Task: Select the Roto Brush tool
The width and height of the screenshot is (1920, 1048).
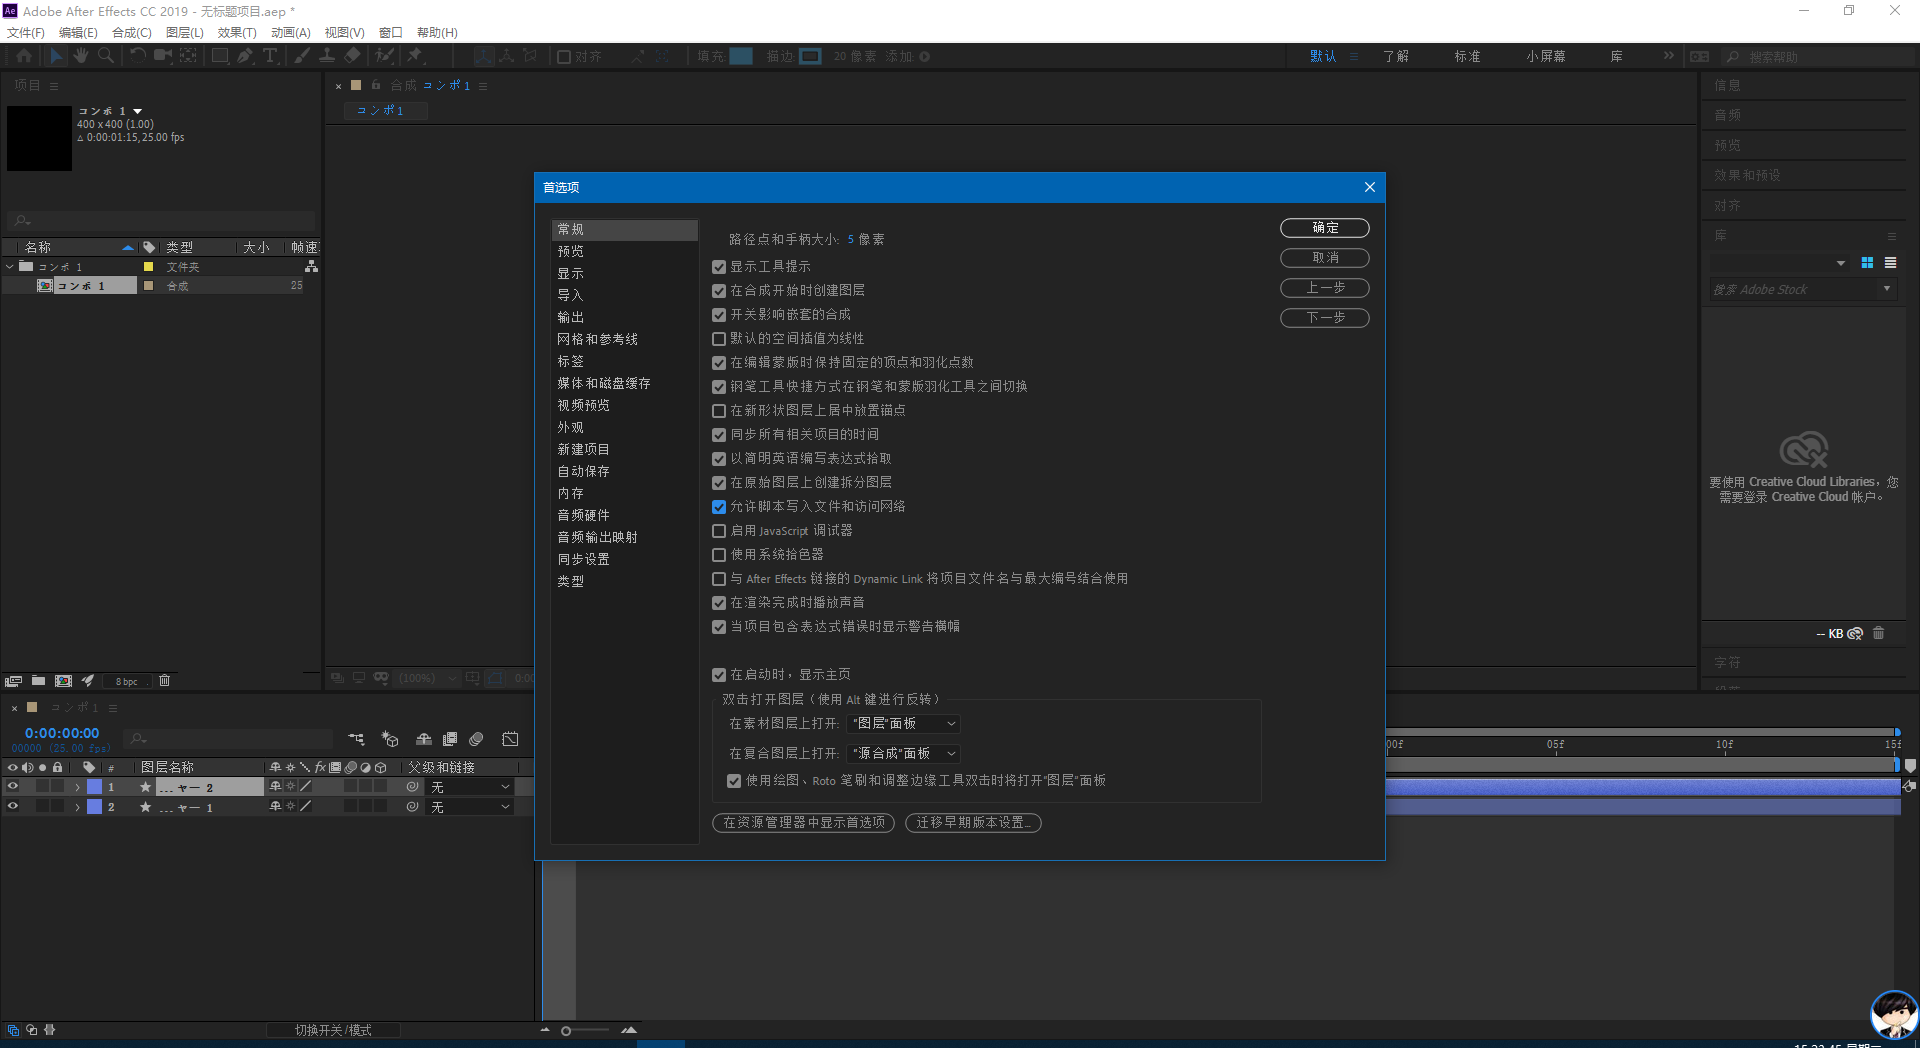Action: tap(385, 56)
